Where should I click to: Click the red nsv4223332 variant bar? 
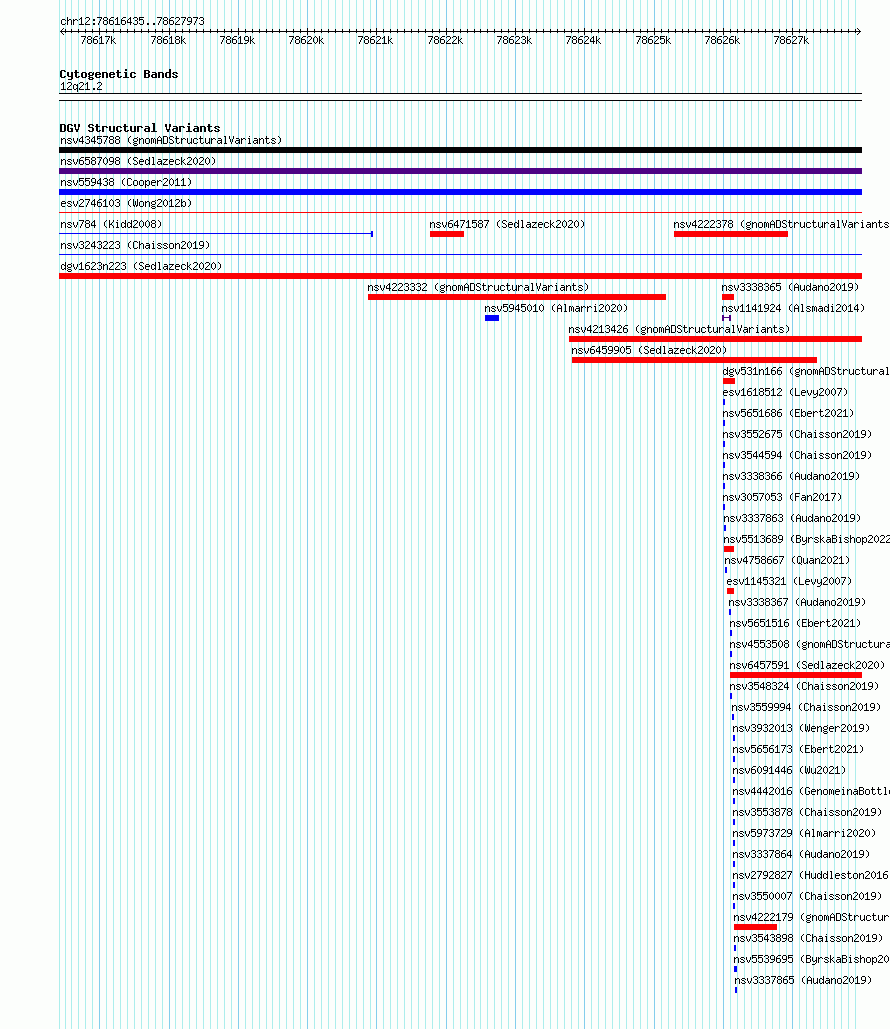point(517,297)
